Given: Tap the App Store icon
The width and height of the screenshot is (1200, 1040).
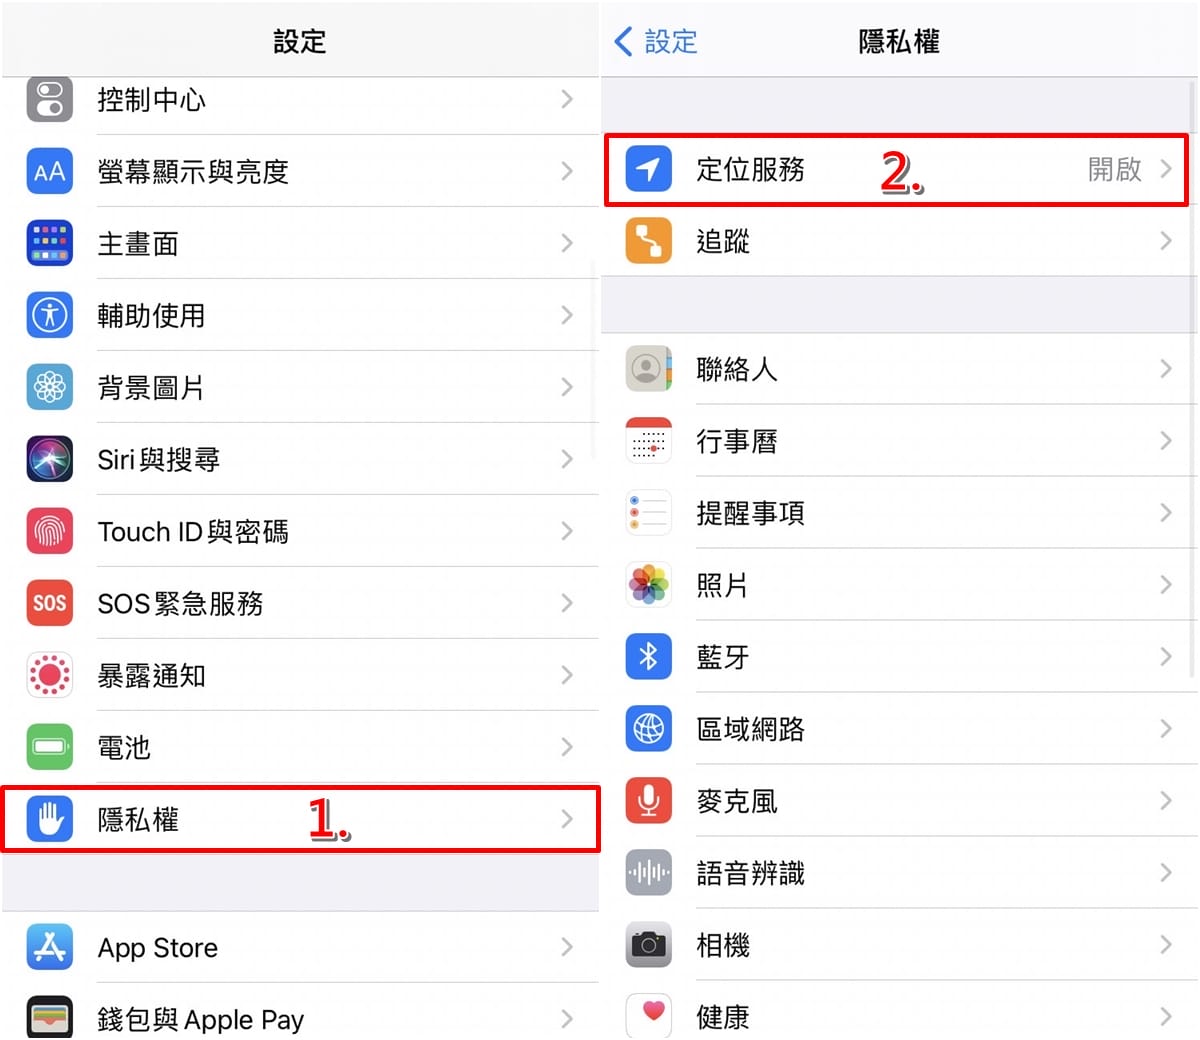Looking at the screenshot, I should (49, 947).
